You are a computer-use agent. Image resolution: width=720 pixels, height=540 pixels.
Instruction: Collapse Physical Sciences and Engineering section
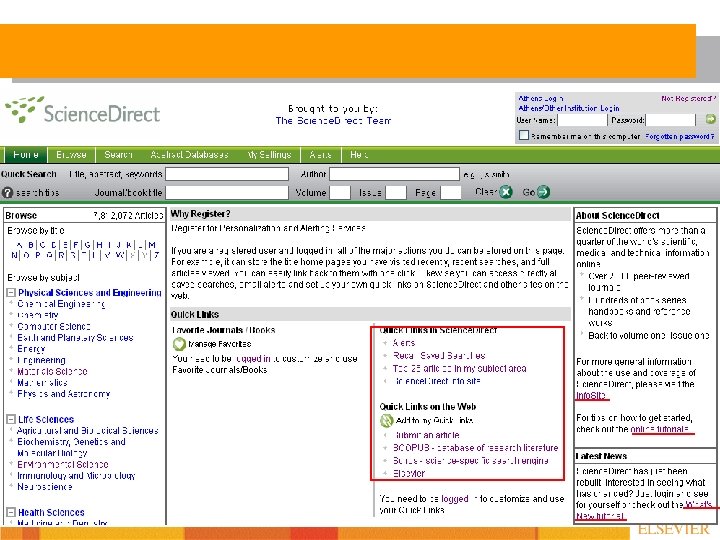click(x=11, y=292)
